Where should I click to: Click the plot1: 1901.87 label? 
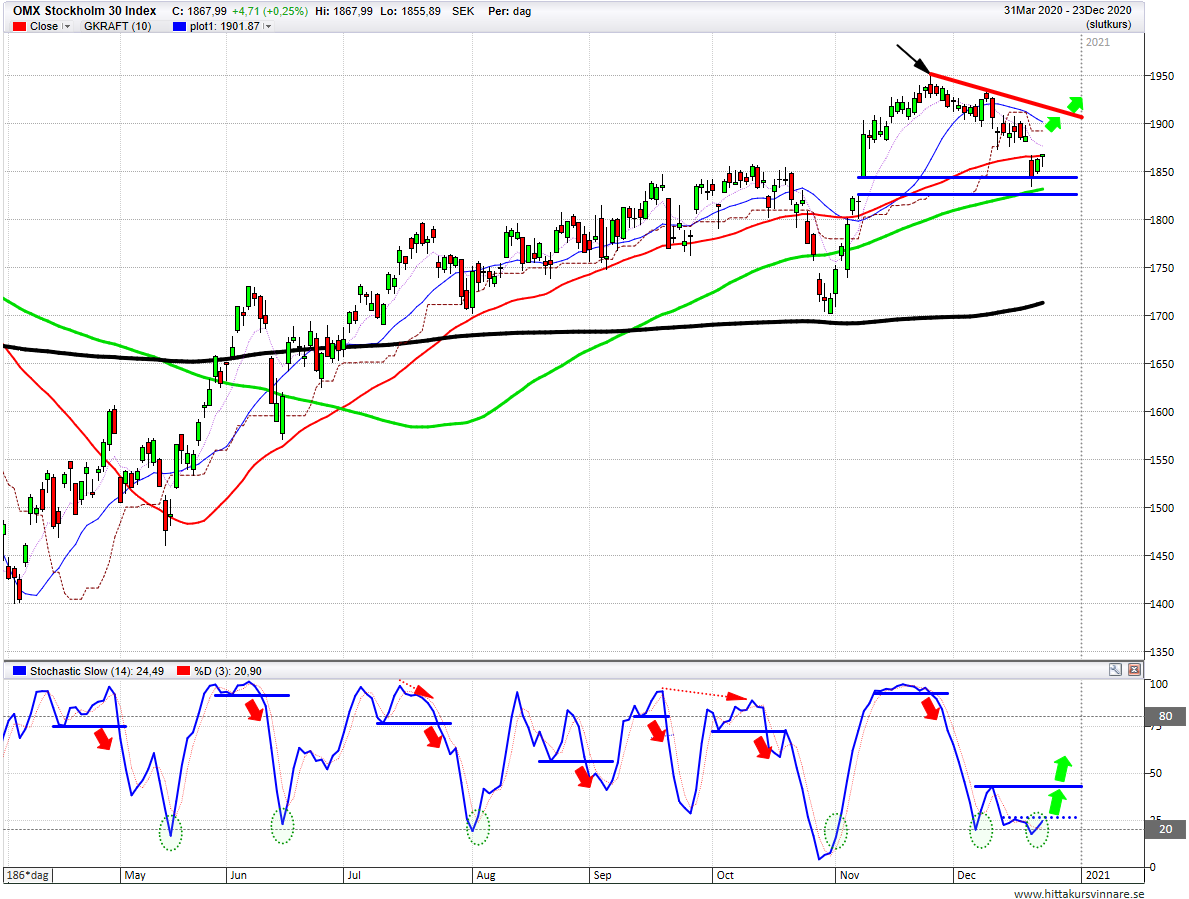(x=224, y=27)
